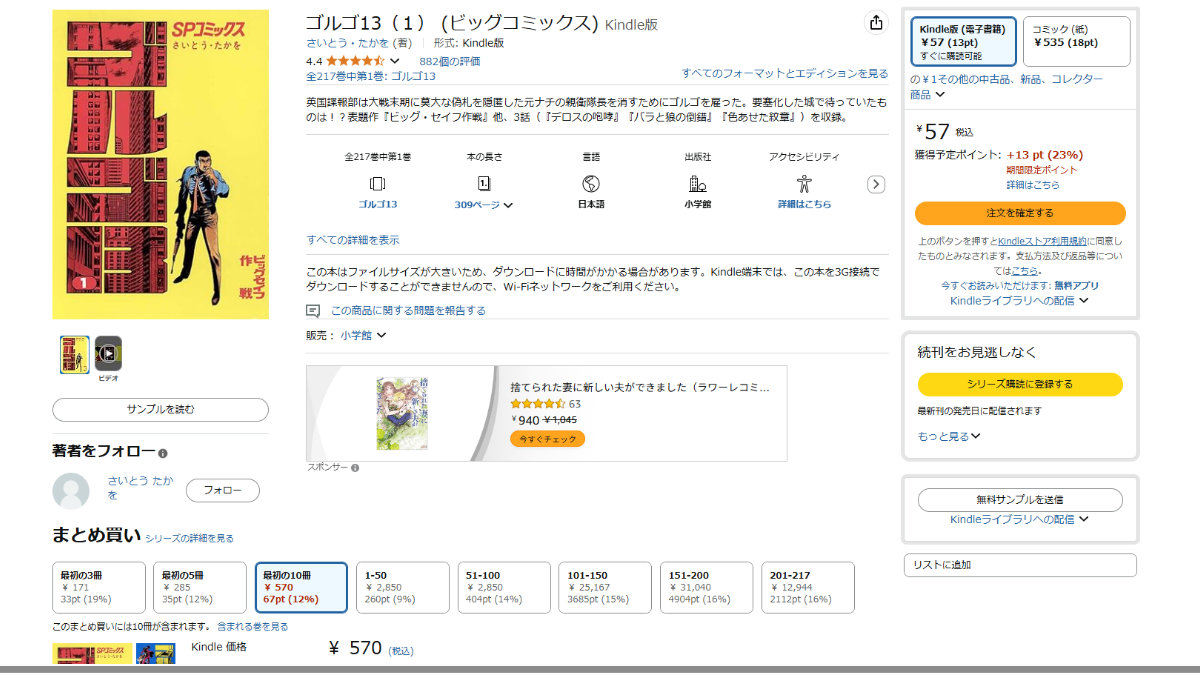Expand もっと見る in series box
The width and height of the screenshot is (1200, 675).
point(949,436)
